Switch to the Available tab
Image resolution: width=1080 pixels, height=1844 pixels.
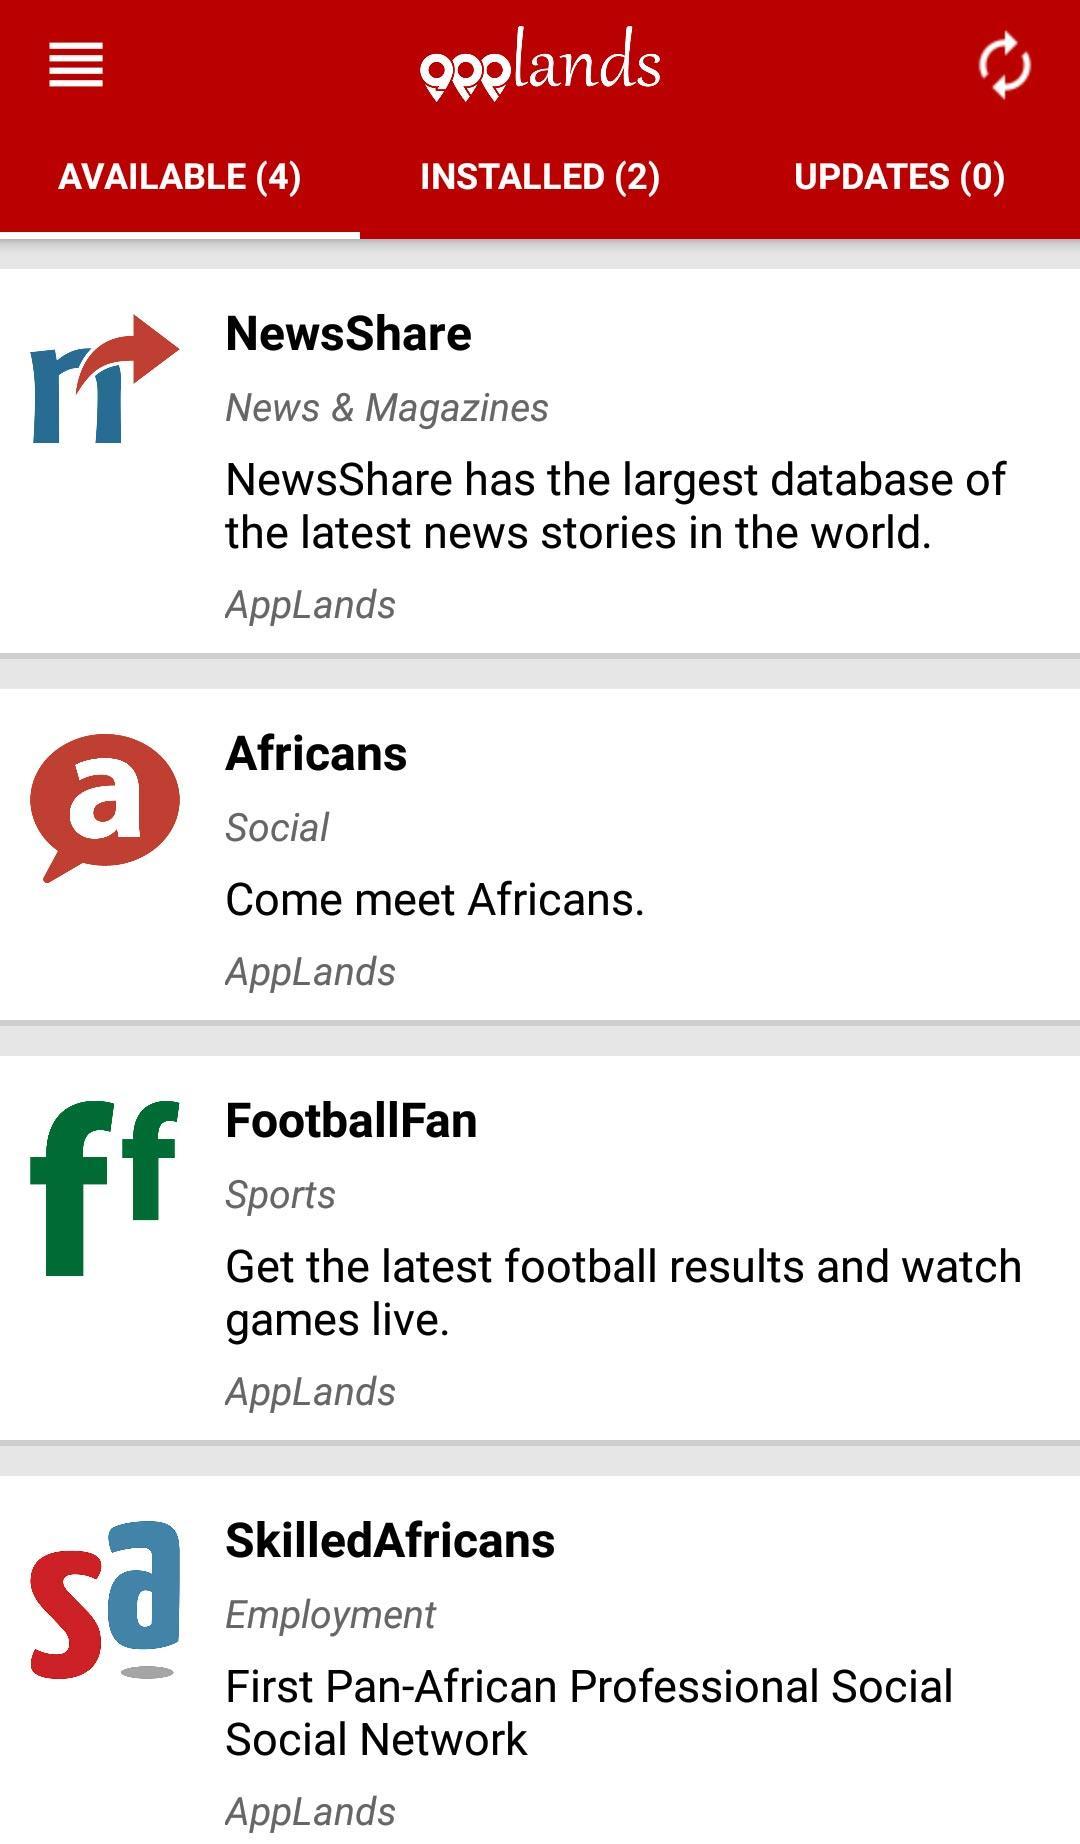click(180, 177)
